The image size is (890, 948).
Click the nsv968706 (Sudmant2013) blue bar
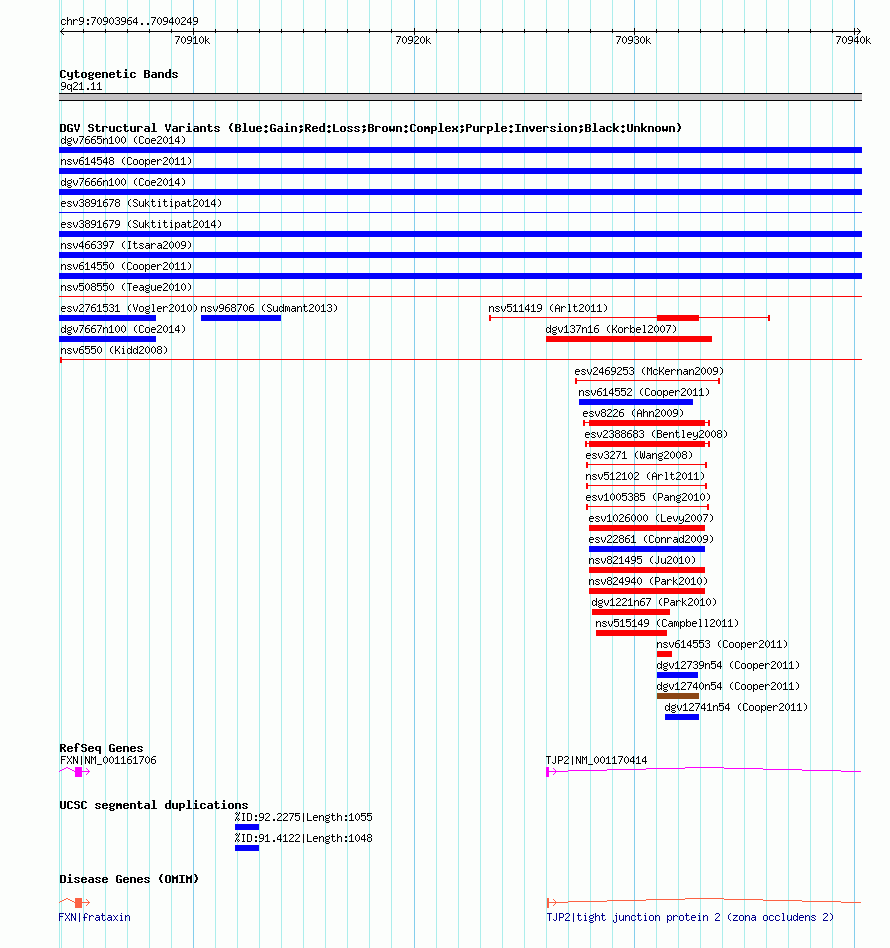(x=241, y=318)
